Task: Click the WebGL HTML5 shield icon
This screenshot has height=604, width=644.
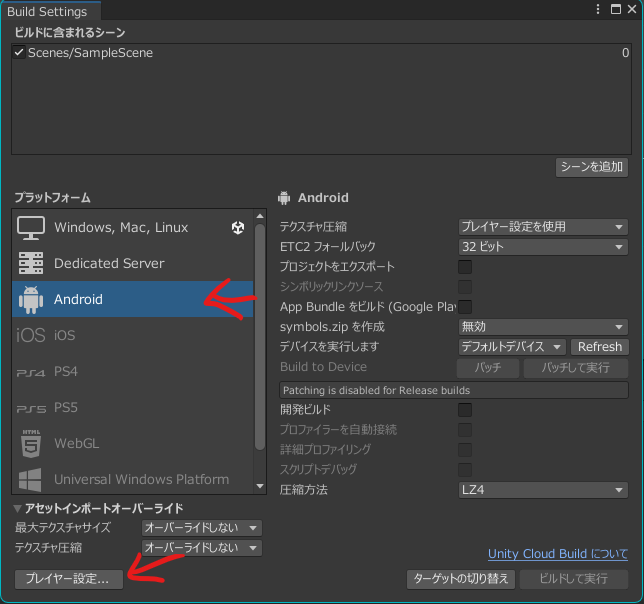Action: 31,444
